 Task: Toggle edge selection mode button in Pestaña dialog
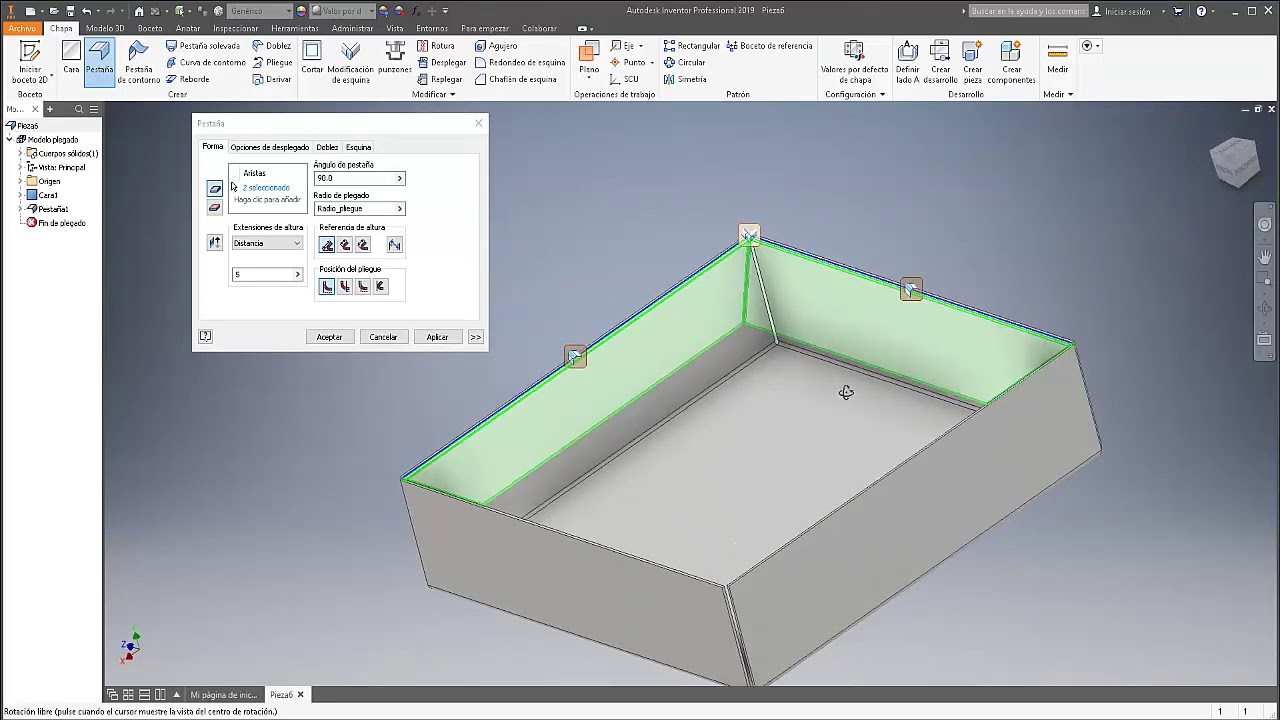pos(215,188)
